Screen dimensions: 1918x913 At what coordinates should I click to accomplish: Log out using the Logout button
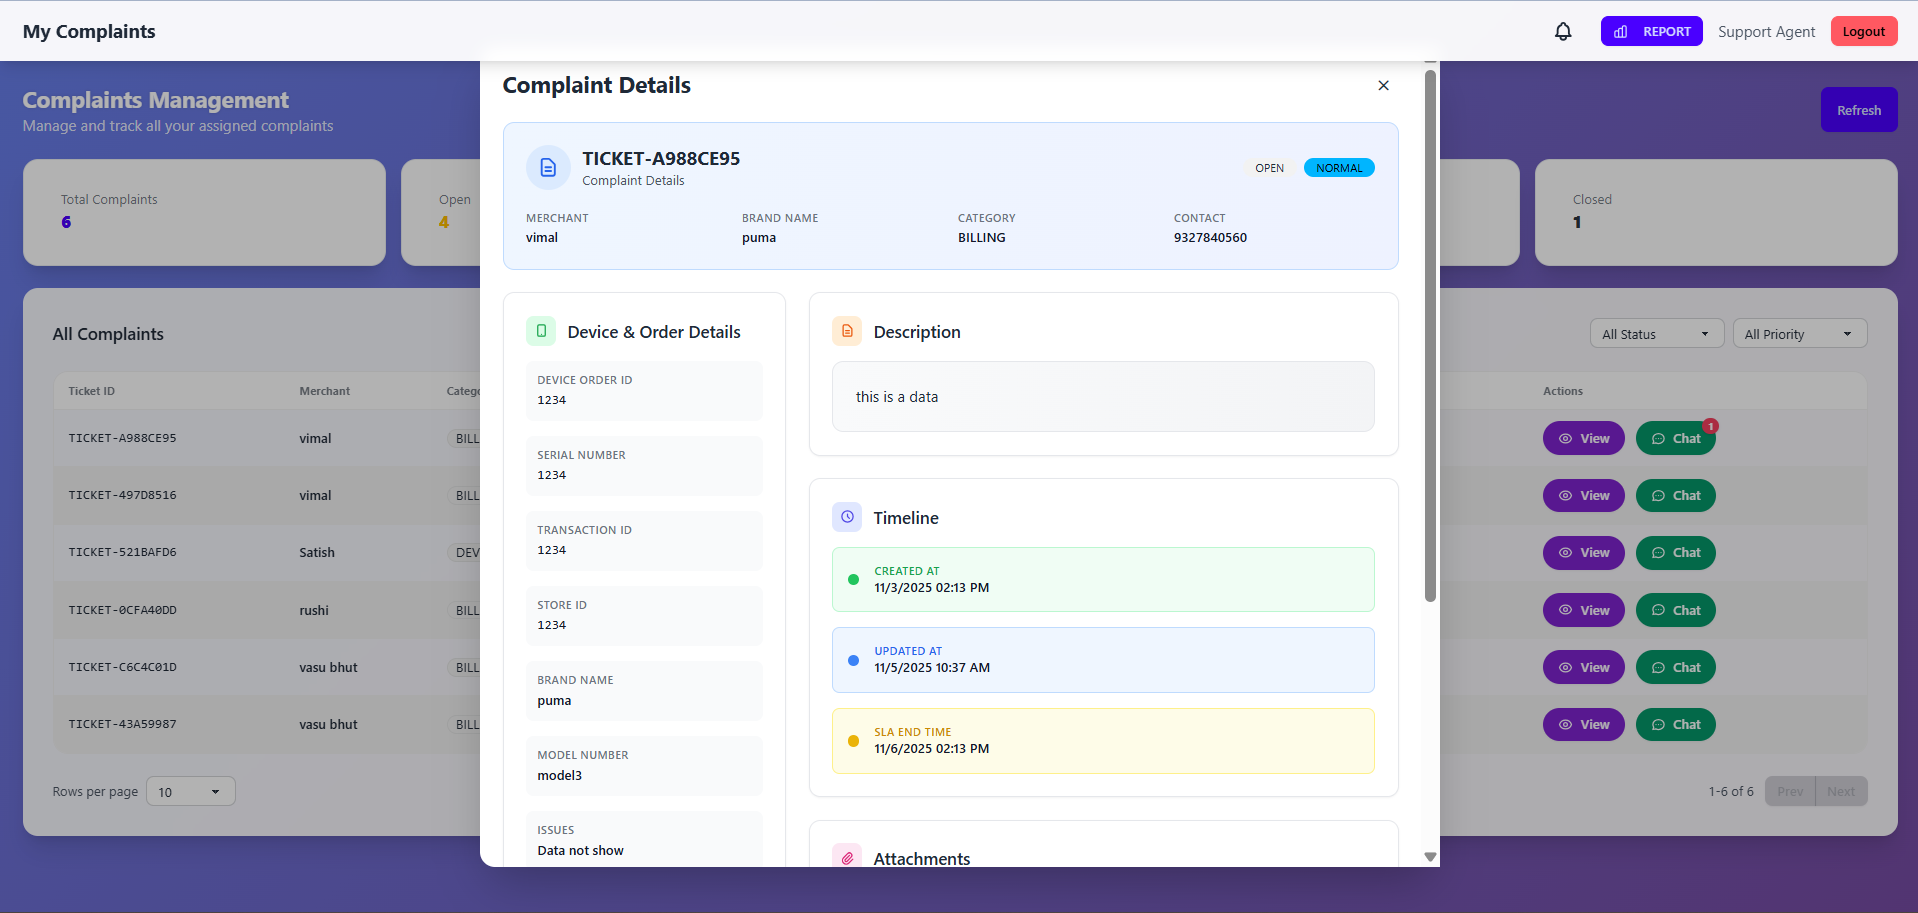1863,32
